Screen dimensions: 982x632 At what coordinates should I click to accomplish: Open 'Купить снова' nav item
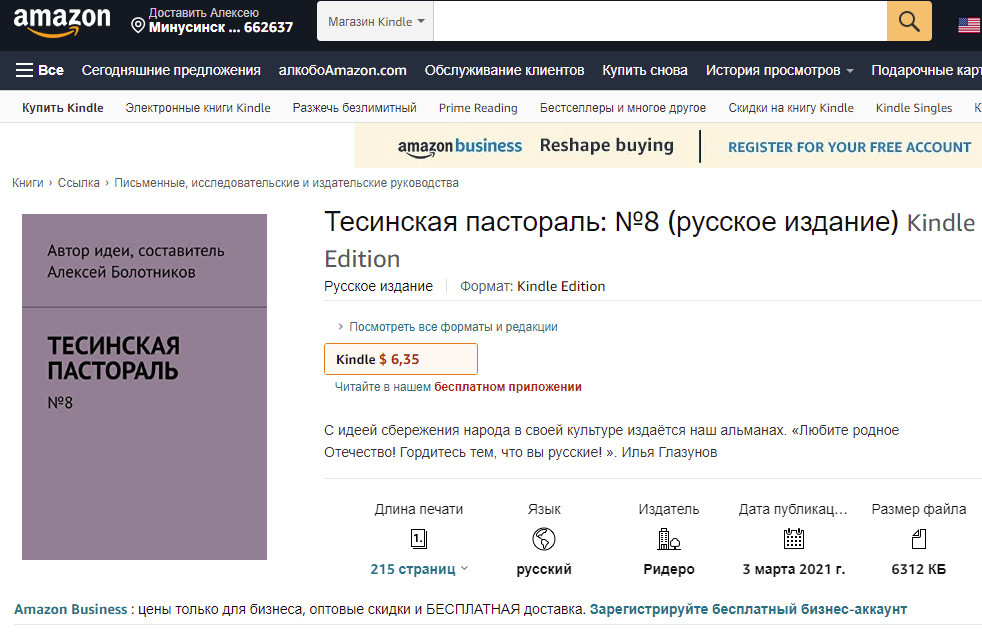click(x=645, y=70)
